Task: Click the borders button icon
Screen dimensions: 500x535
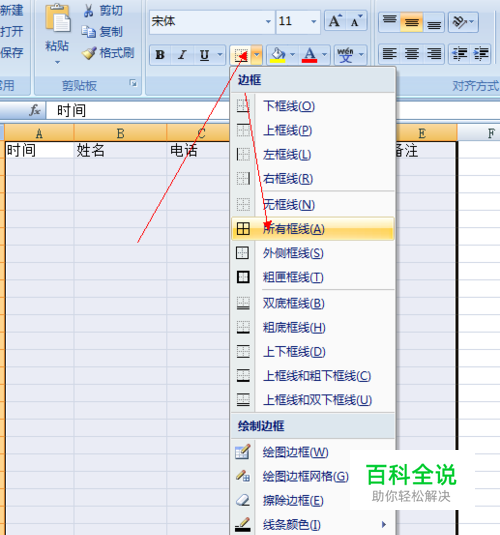Action: coord(241,55)
